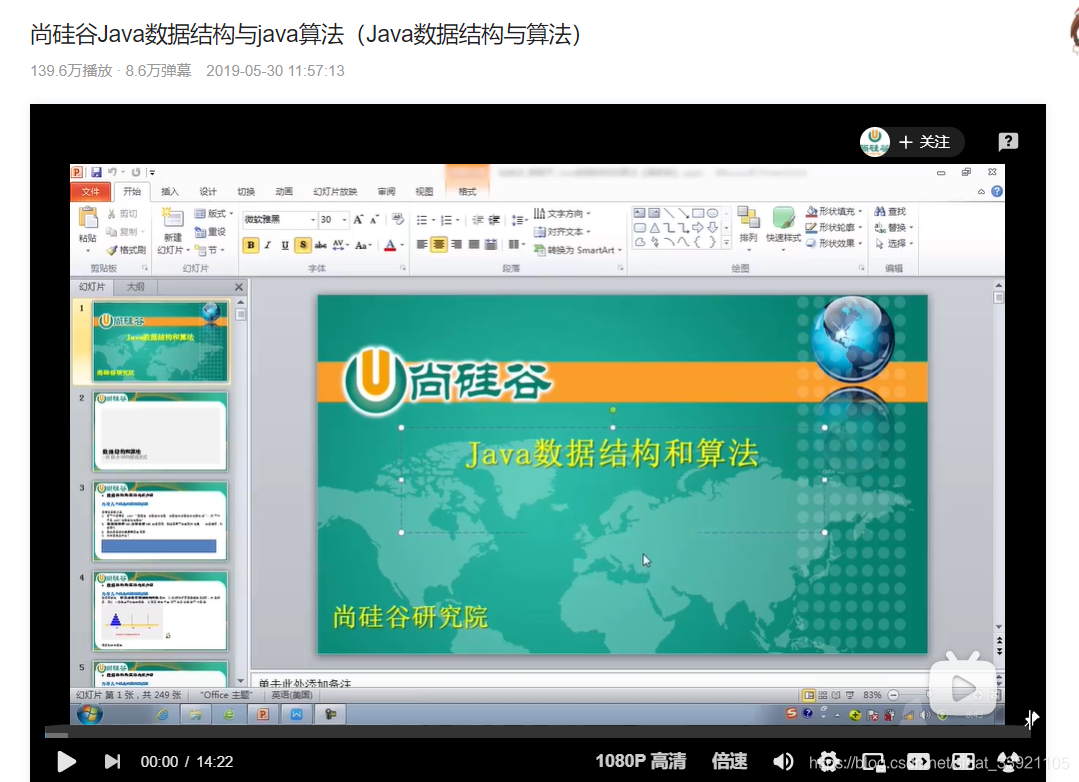Click 转换为 SmartArt button
1079x782 pixels.
(x=578, y=250)
